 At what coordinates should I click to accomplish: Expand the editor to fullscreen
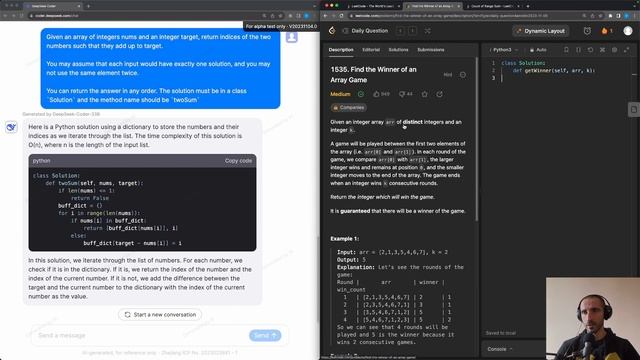tap(627, 50)
